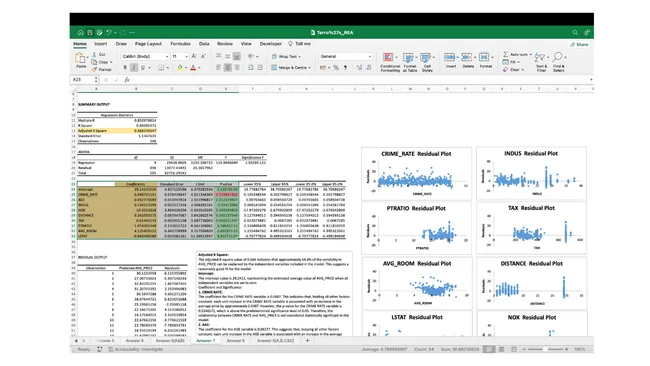Switch to Answer 8 sheet tab

(x=235, y=341)
